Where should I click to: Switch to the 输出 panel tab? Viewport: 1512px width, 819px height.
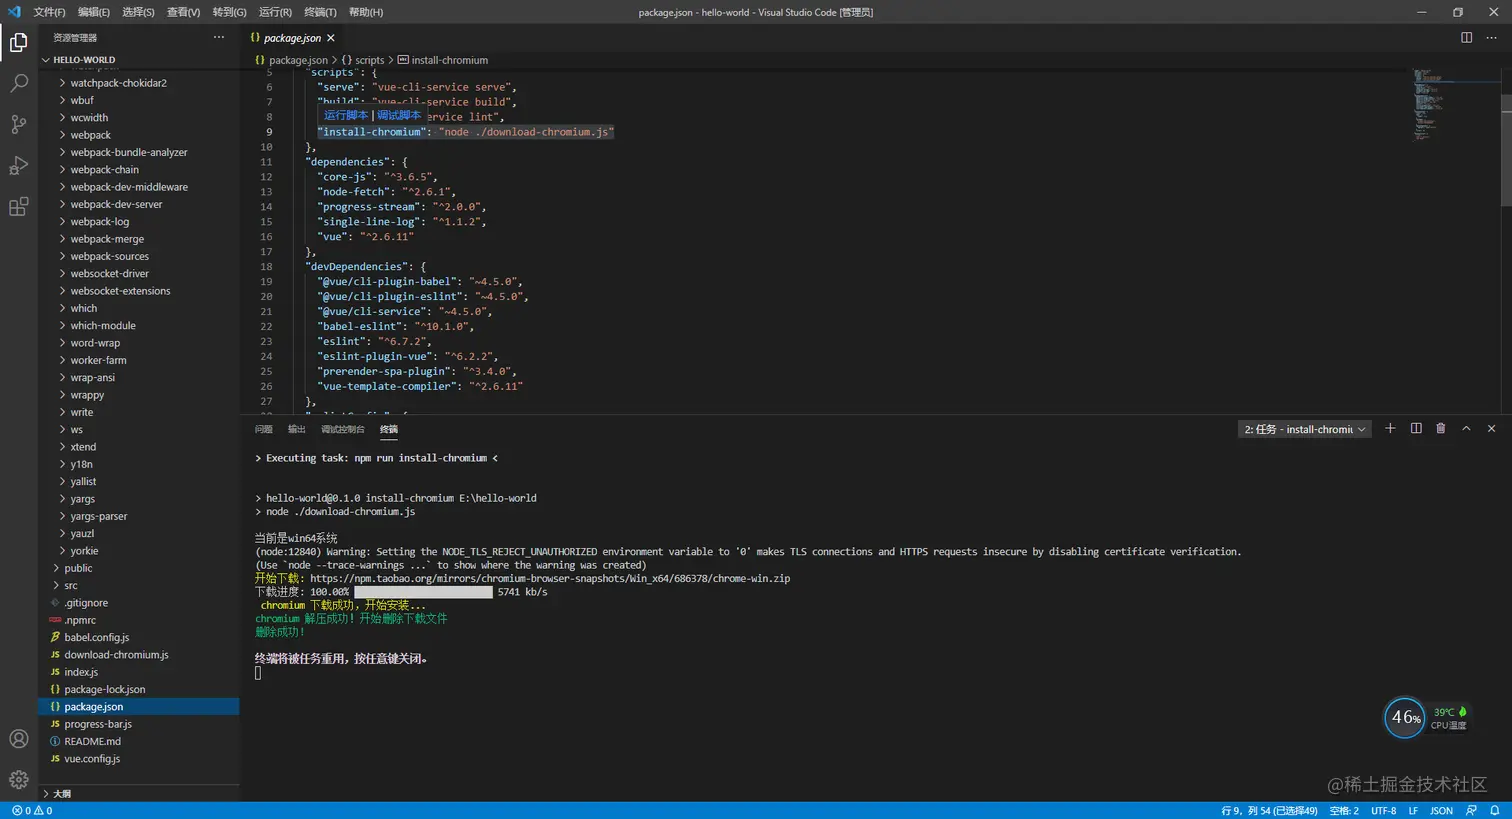297,430
